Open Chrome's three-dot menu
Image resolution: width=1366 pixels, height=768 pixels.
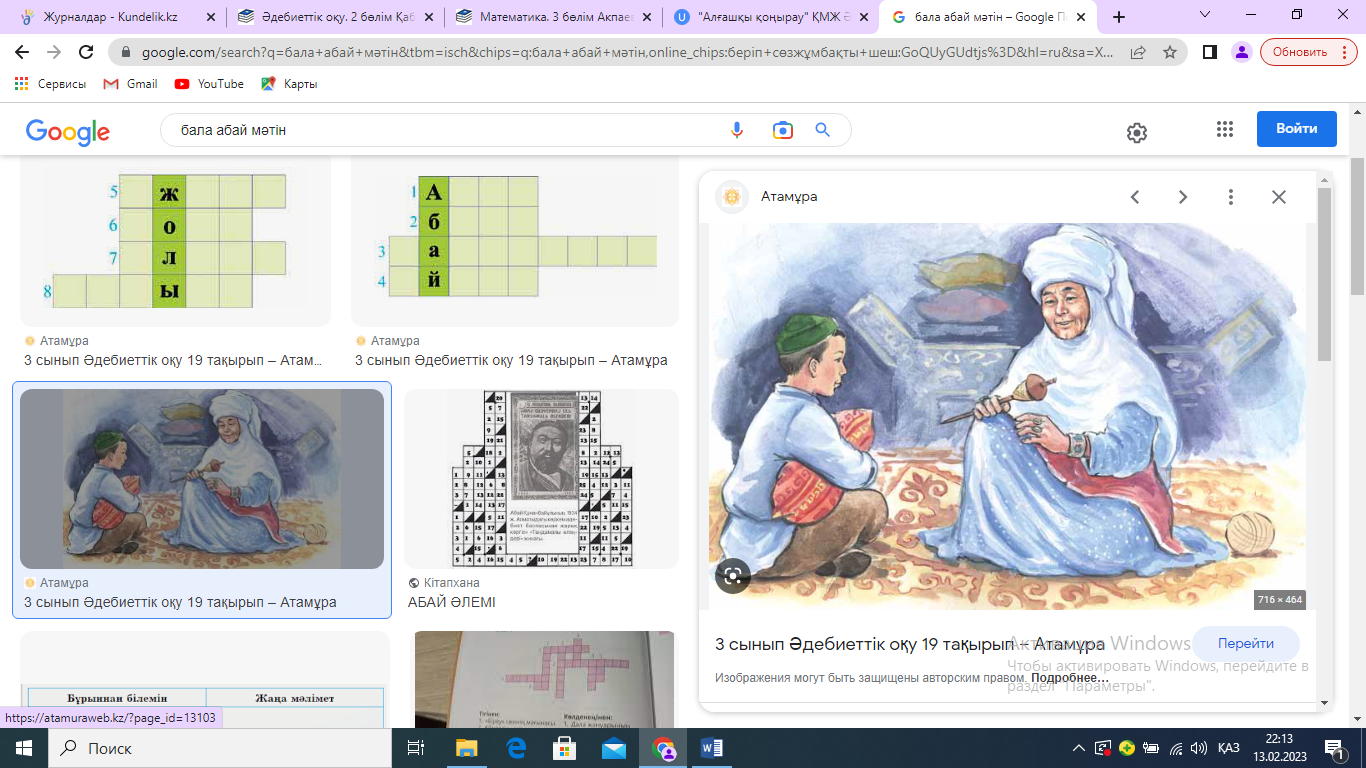tap(1345, 52)
